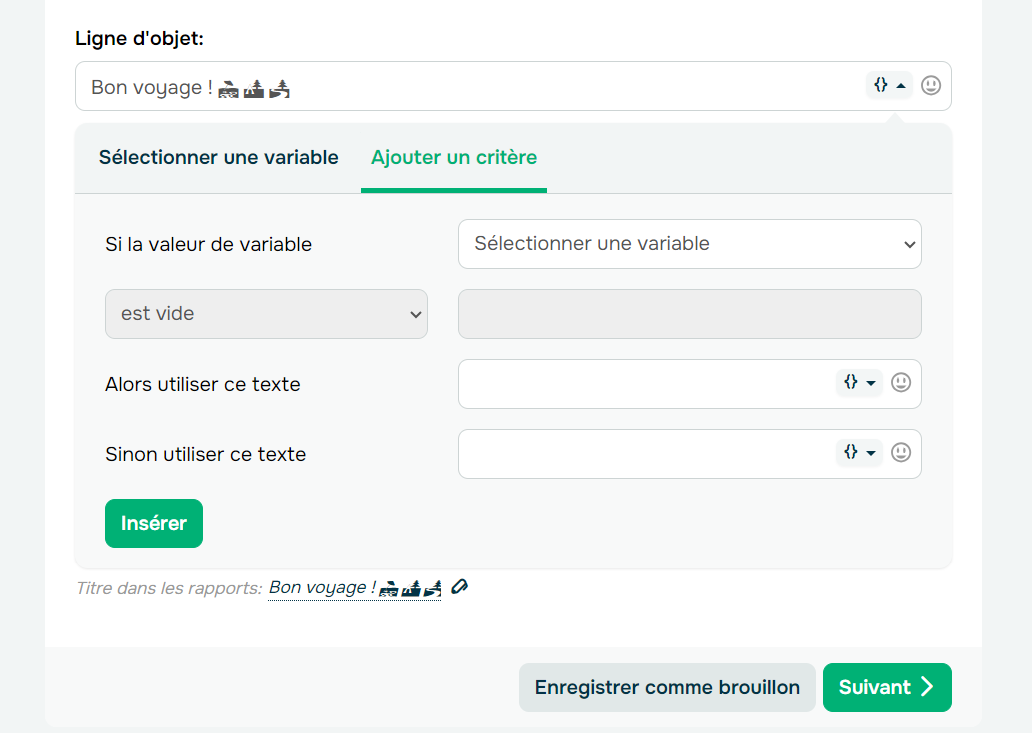The width and height of the screenshot is (1032, 733).
Task: Click the last emoji in the report title line
Action: coord(433,588)
